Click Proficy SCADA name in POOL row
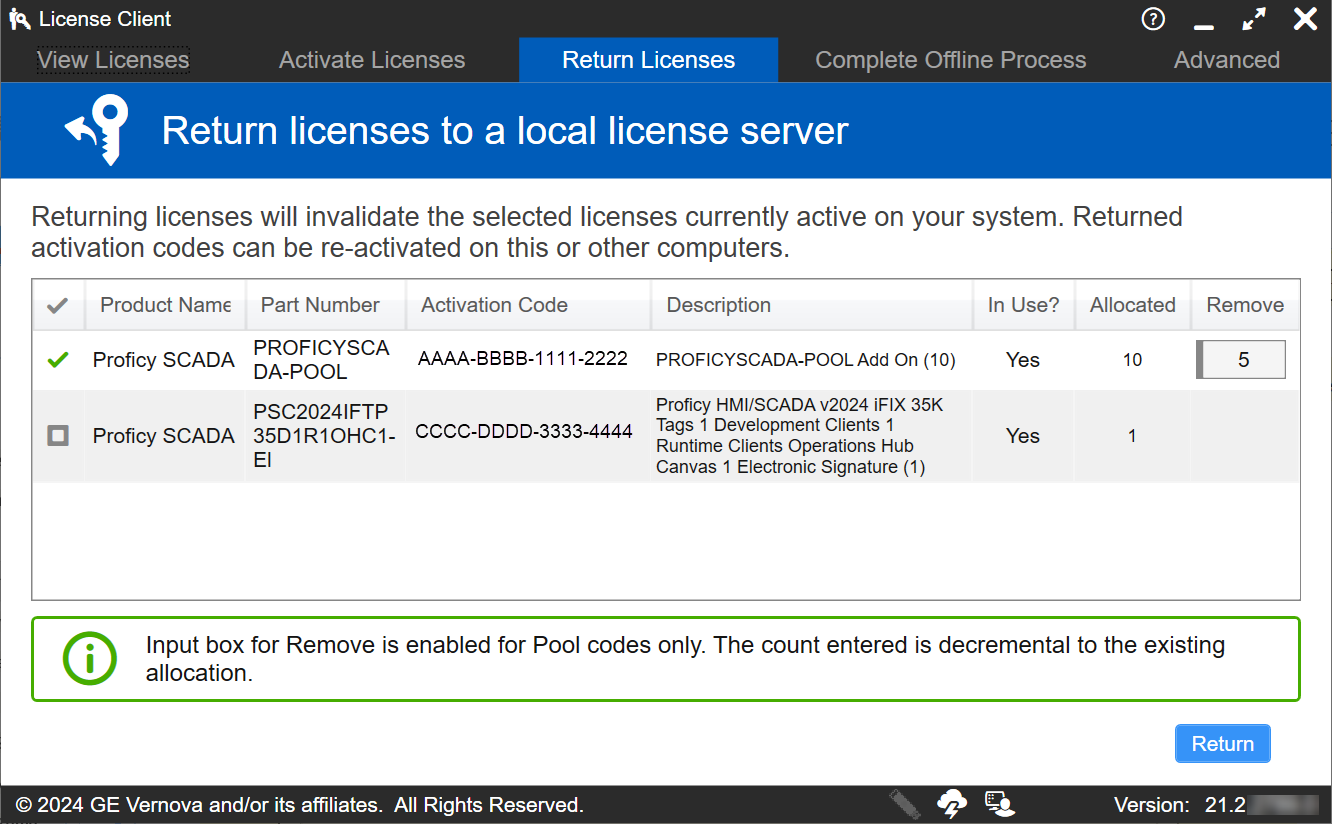This screenshot has width=1332, height=824. (164, 360)
